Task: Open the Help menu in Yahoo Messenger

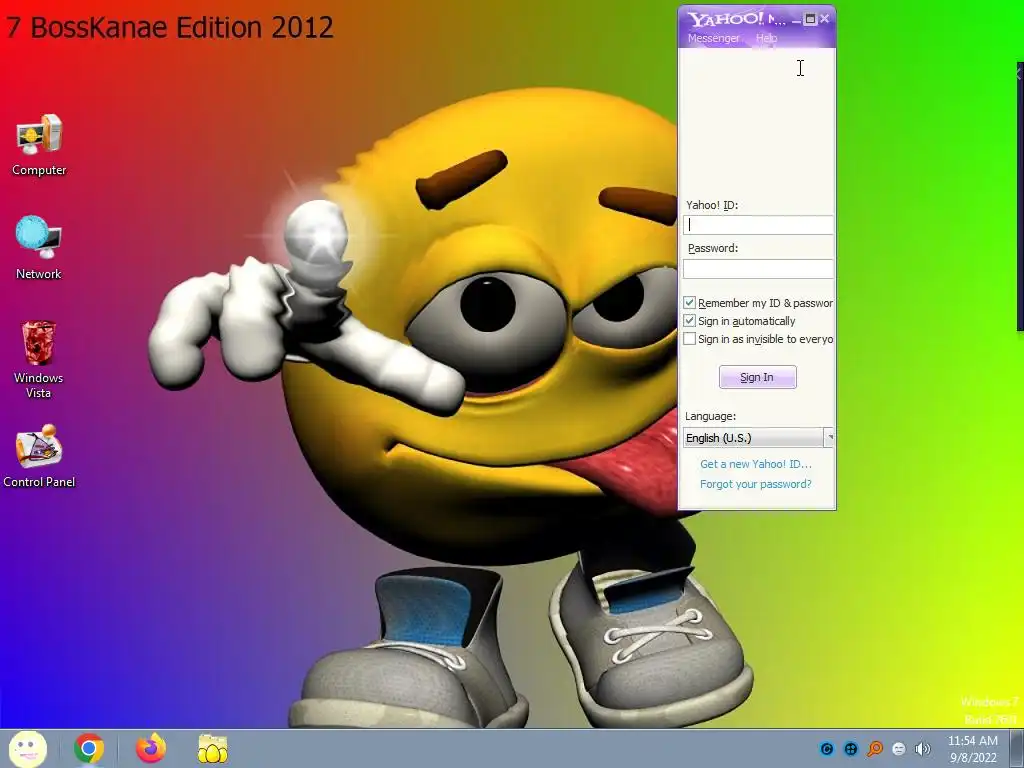Action: click(x=767, y=38)
